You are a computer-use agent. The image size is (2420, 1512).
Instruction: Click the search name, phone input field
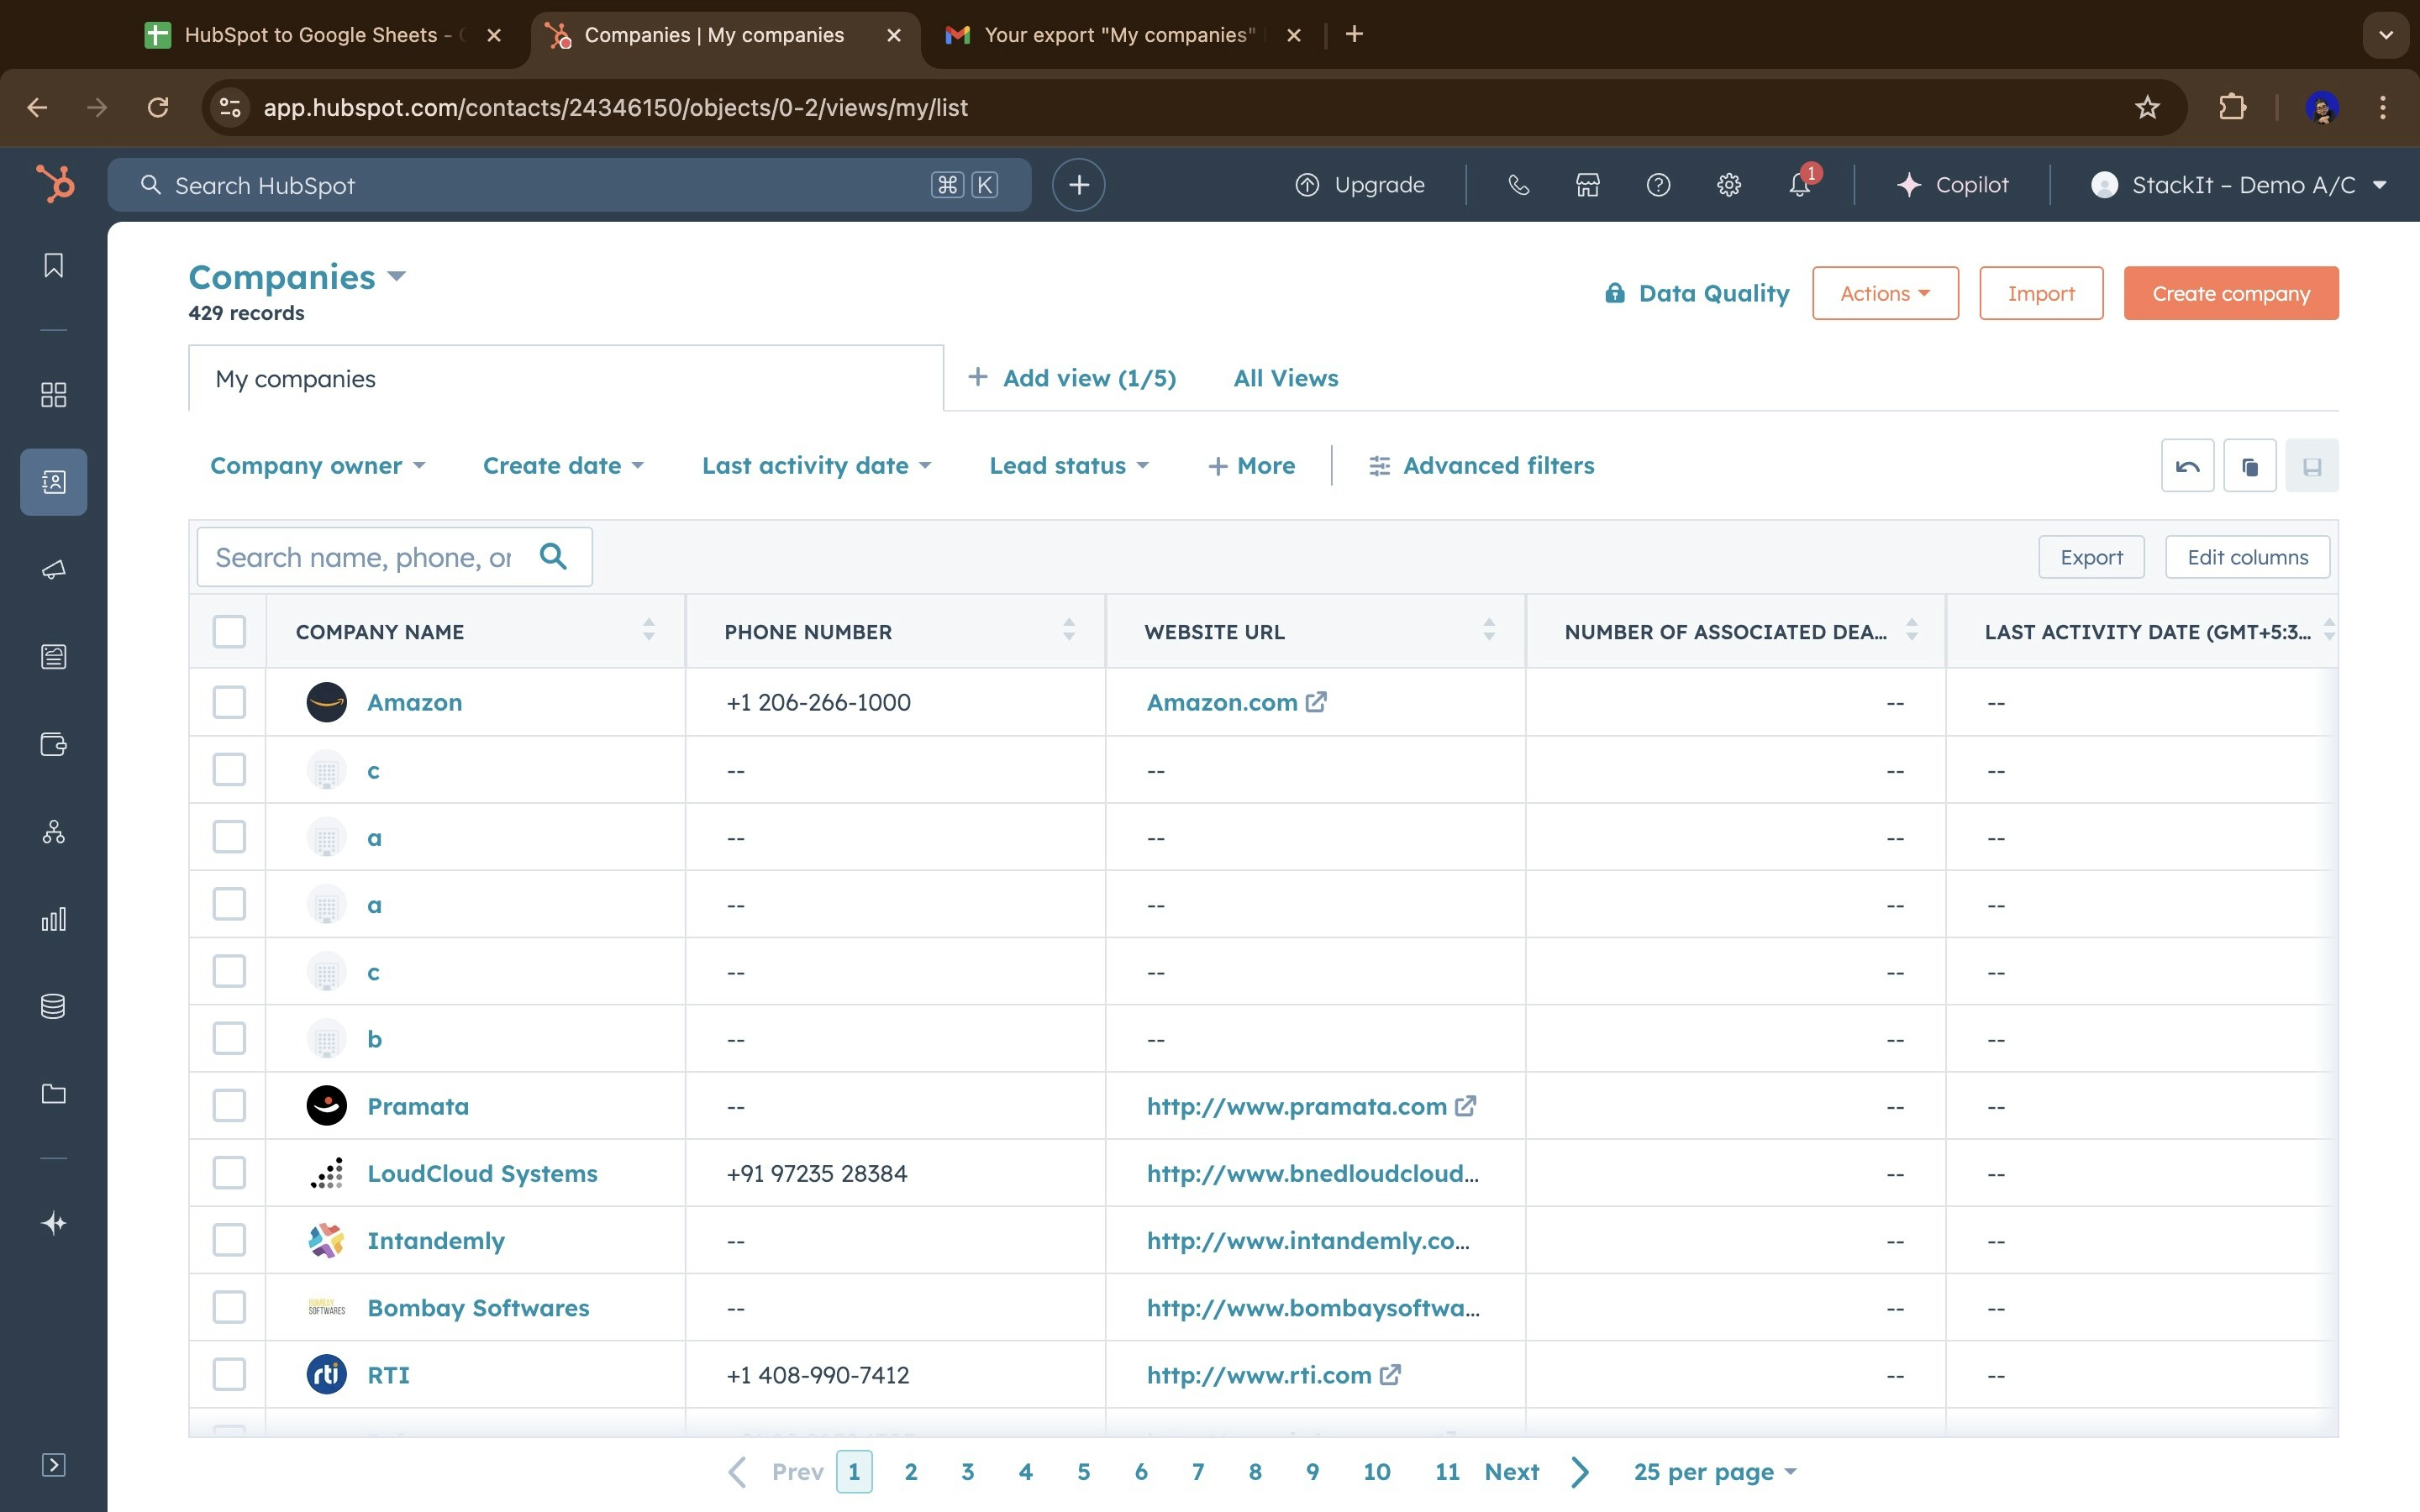pos(365,557)
